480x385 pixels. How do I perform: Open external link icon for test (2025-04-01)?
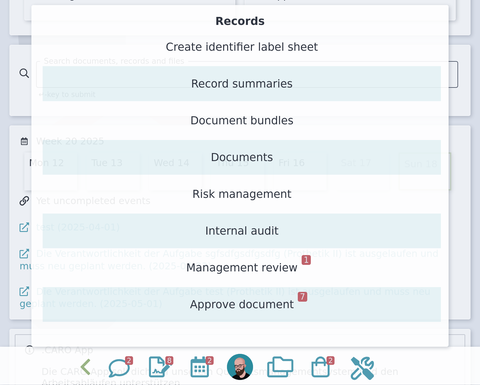(24, 227)
